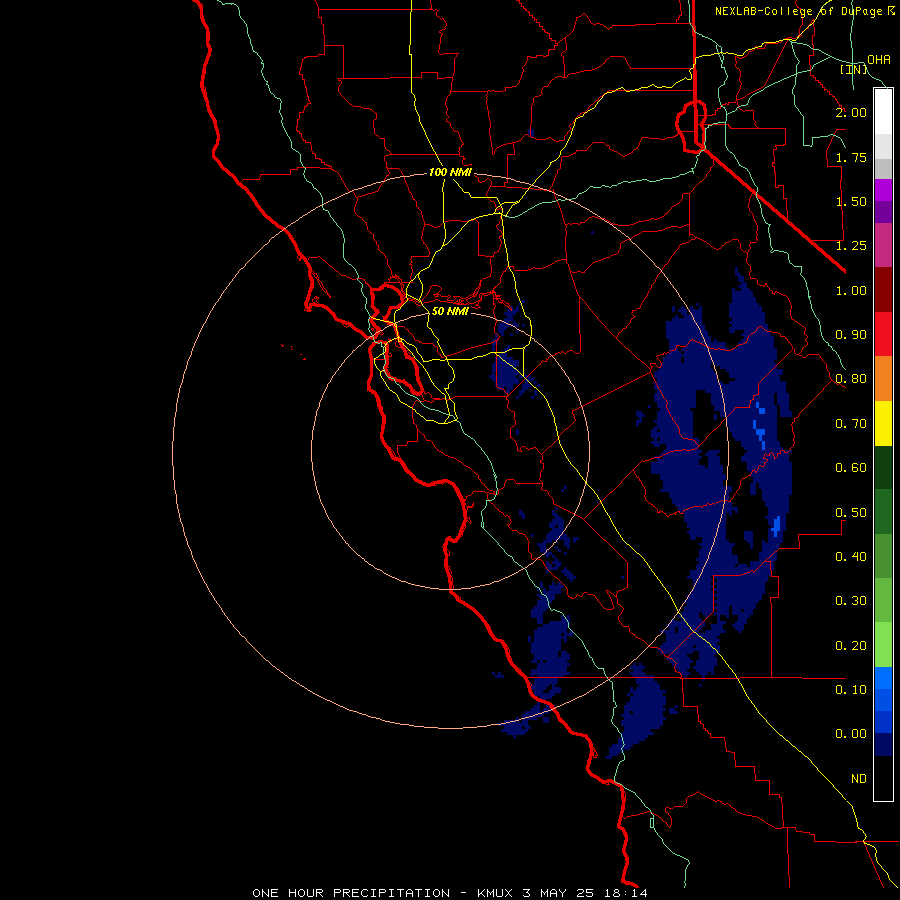Select the light blue swatch near 0.10
This screenshot has width=900, height=900.
883,678
